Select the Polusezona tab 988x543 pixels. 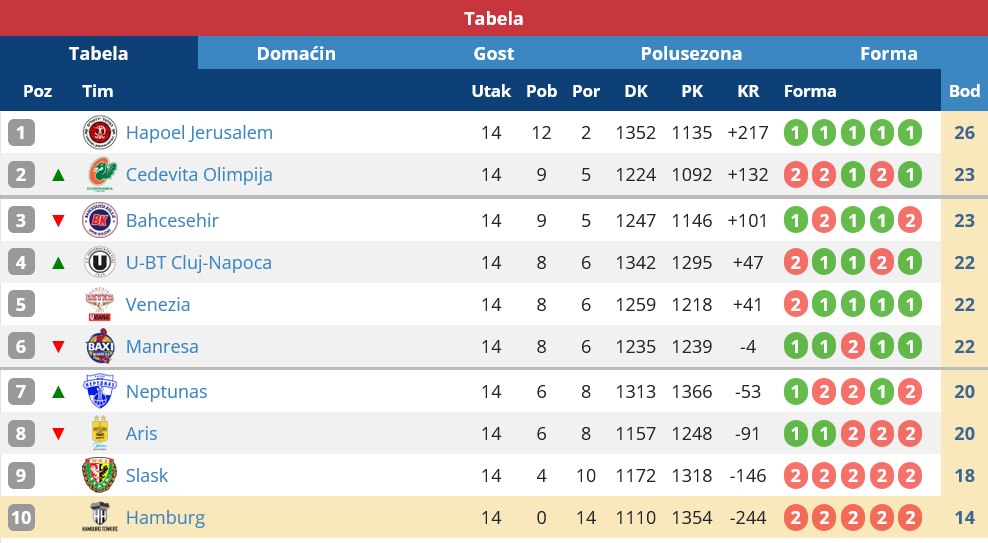click(691, 53)
